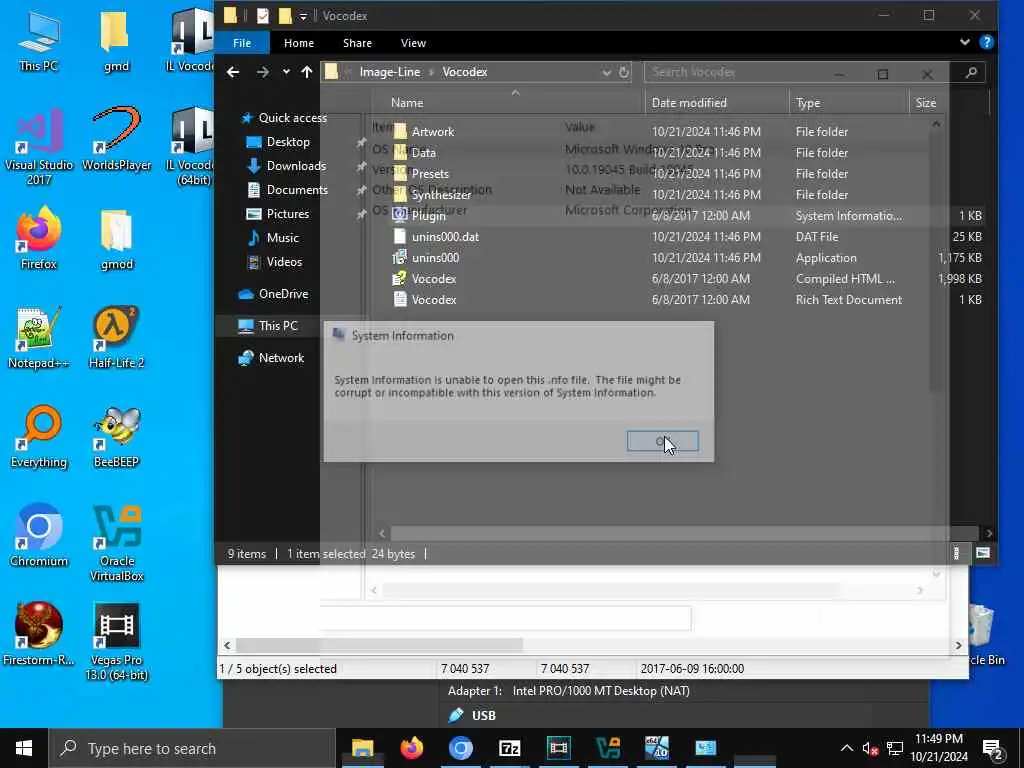
Task: Switch to details view layout icon
Action: pyautogui.click(x=956, y=554)
